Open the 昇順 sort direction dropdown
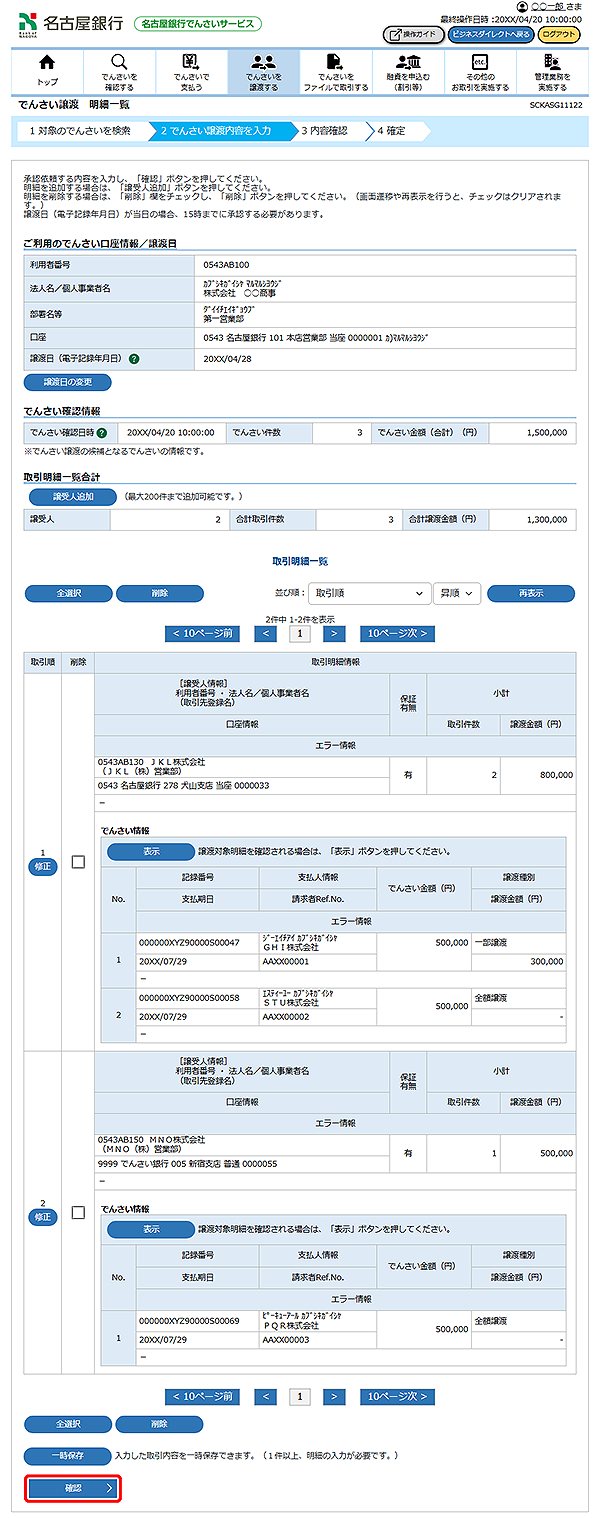This screenshot has height=1518, width=600. click(457, 593)
